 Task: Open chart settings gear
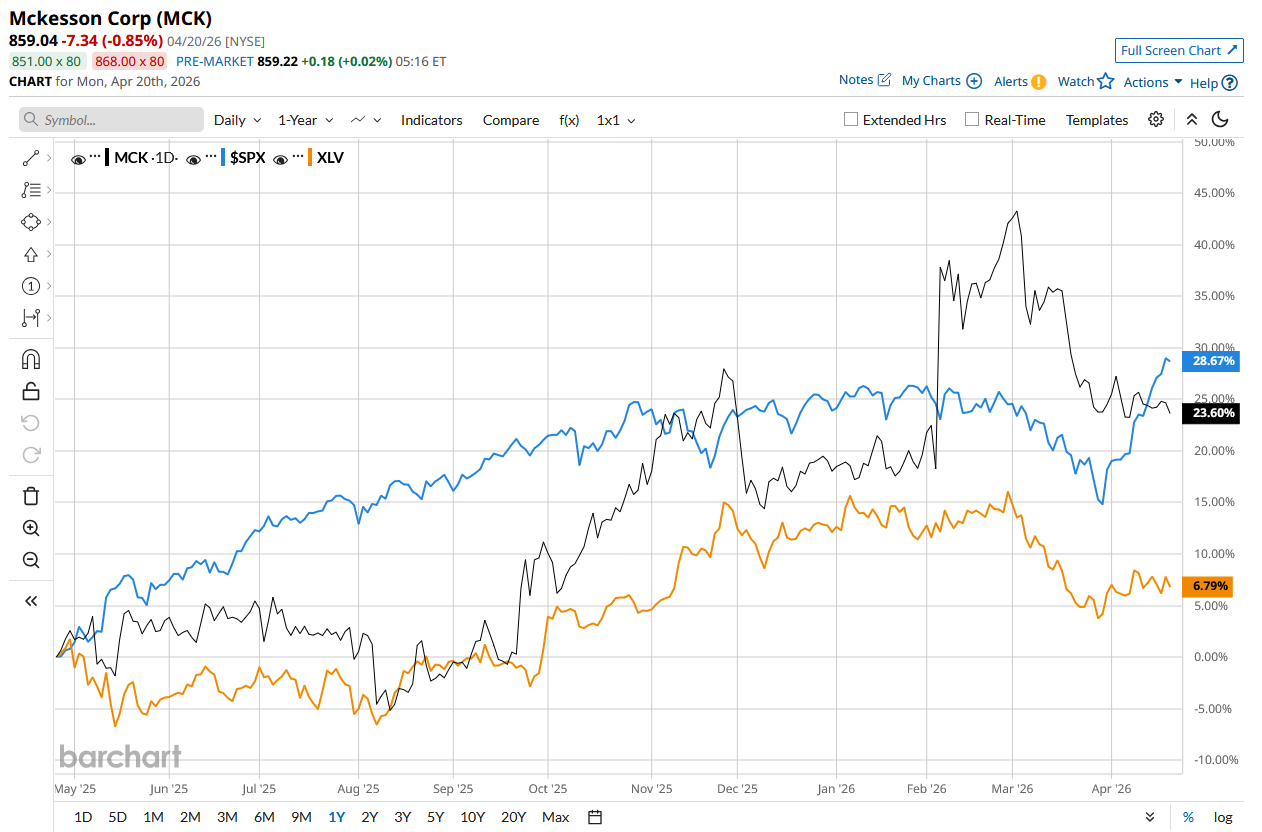click(1156, 119)
